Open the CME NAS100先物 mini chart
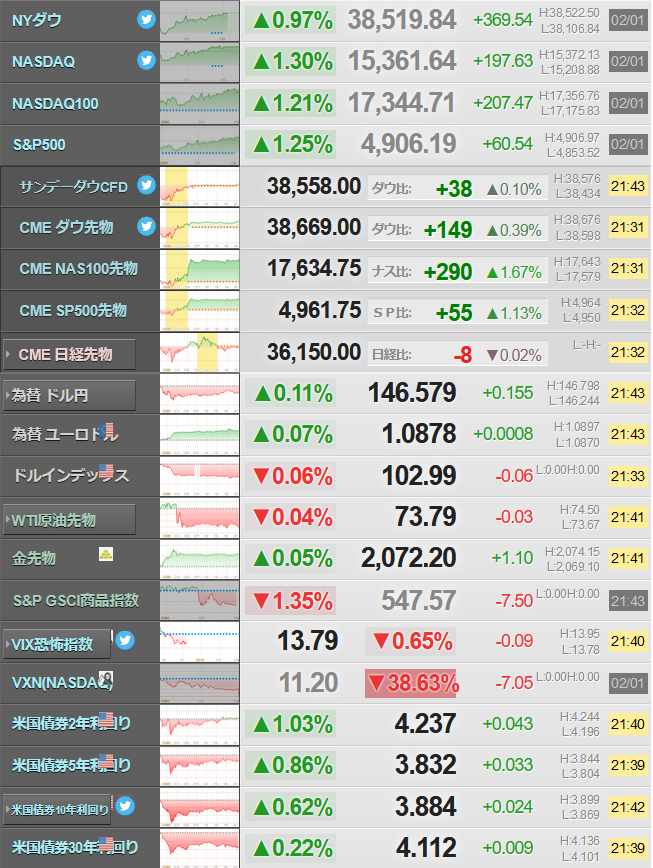The image size is (653, 868). [x=200, y=269]
